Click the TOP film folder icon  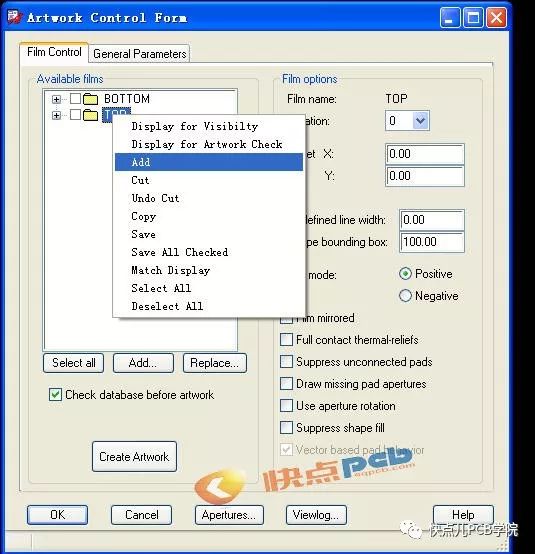pos(90,115)
